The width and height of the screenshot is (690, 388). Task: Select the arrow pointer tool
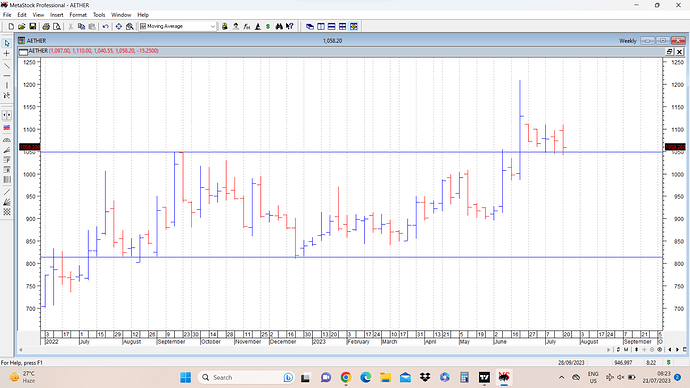click(7, 43)
